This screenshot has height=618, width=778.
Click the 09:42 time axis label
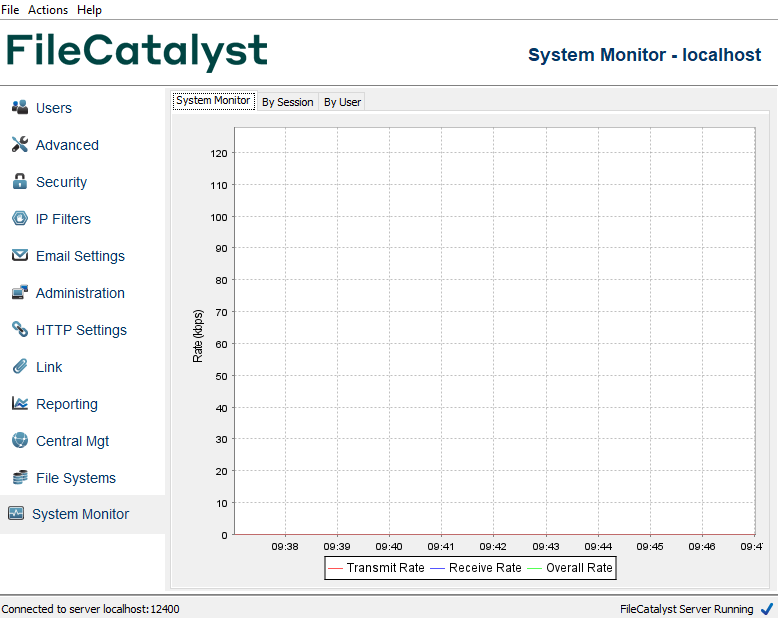coord(493,546)
